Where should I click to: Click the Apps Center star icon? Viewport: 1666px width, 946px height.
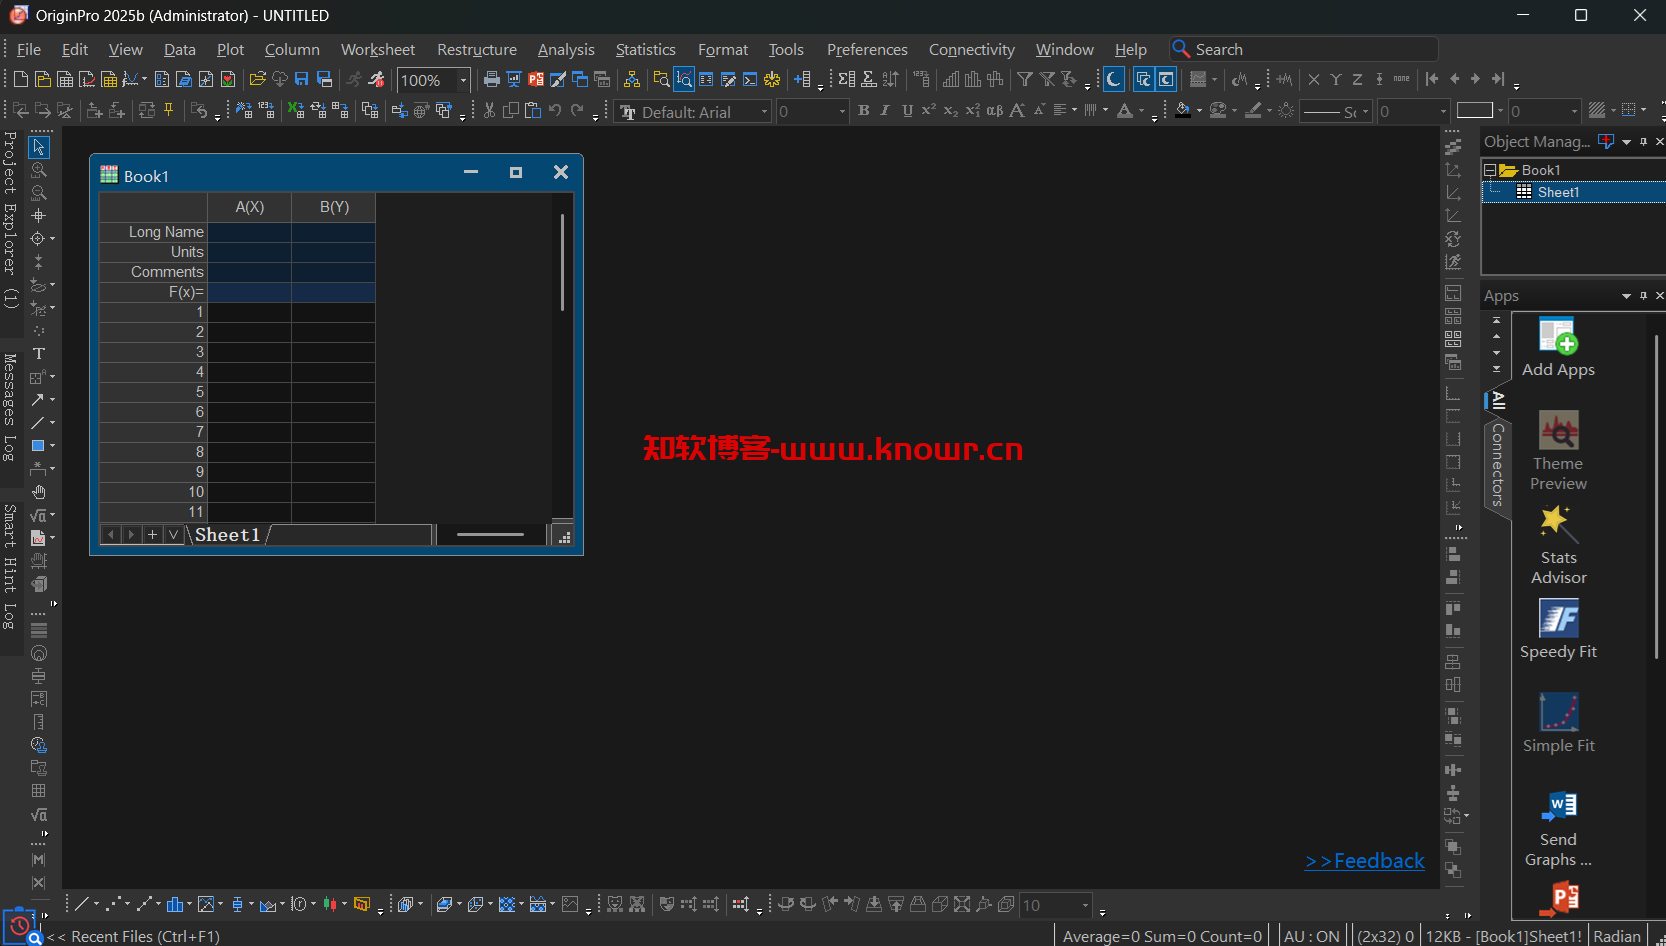pos(772,79)
